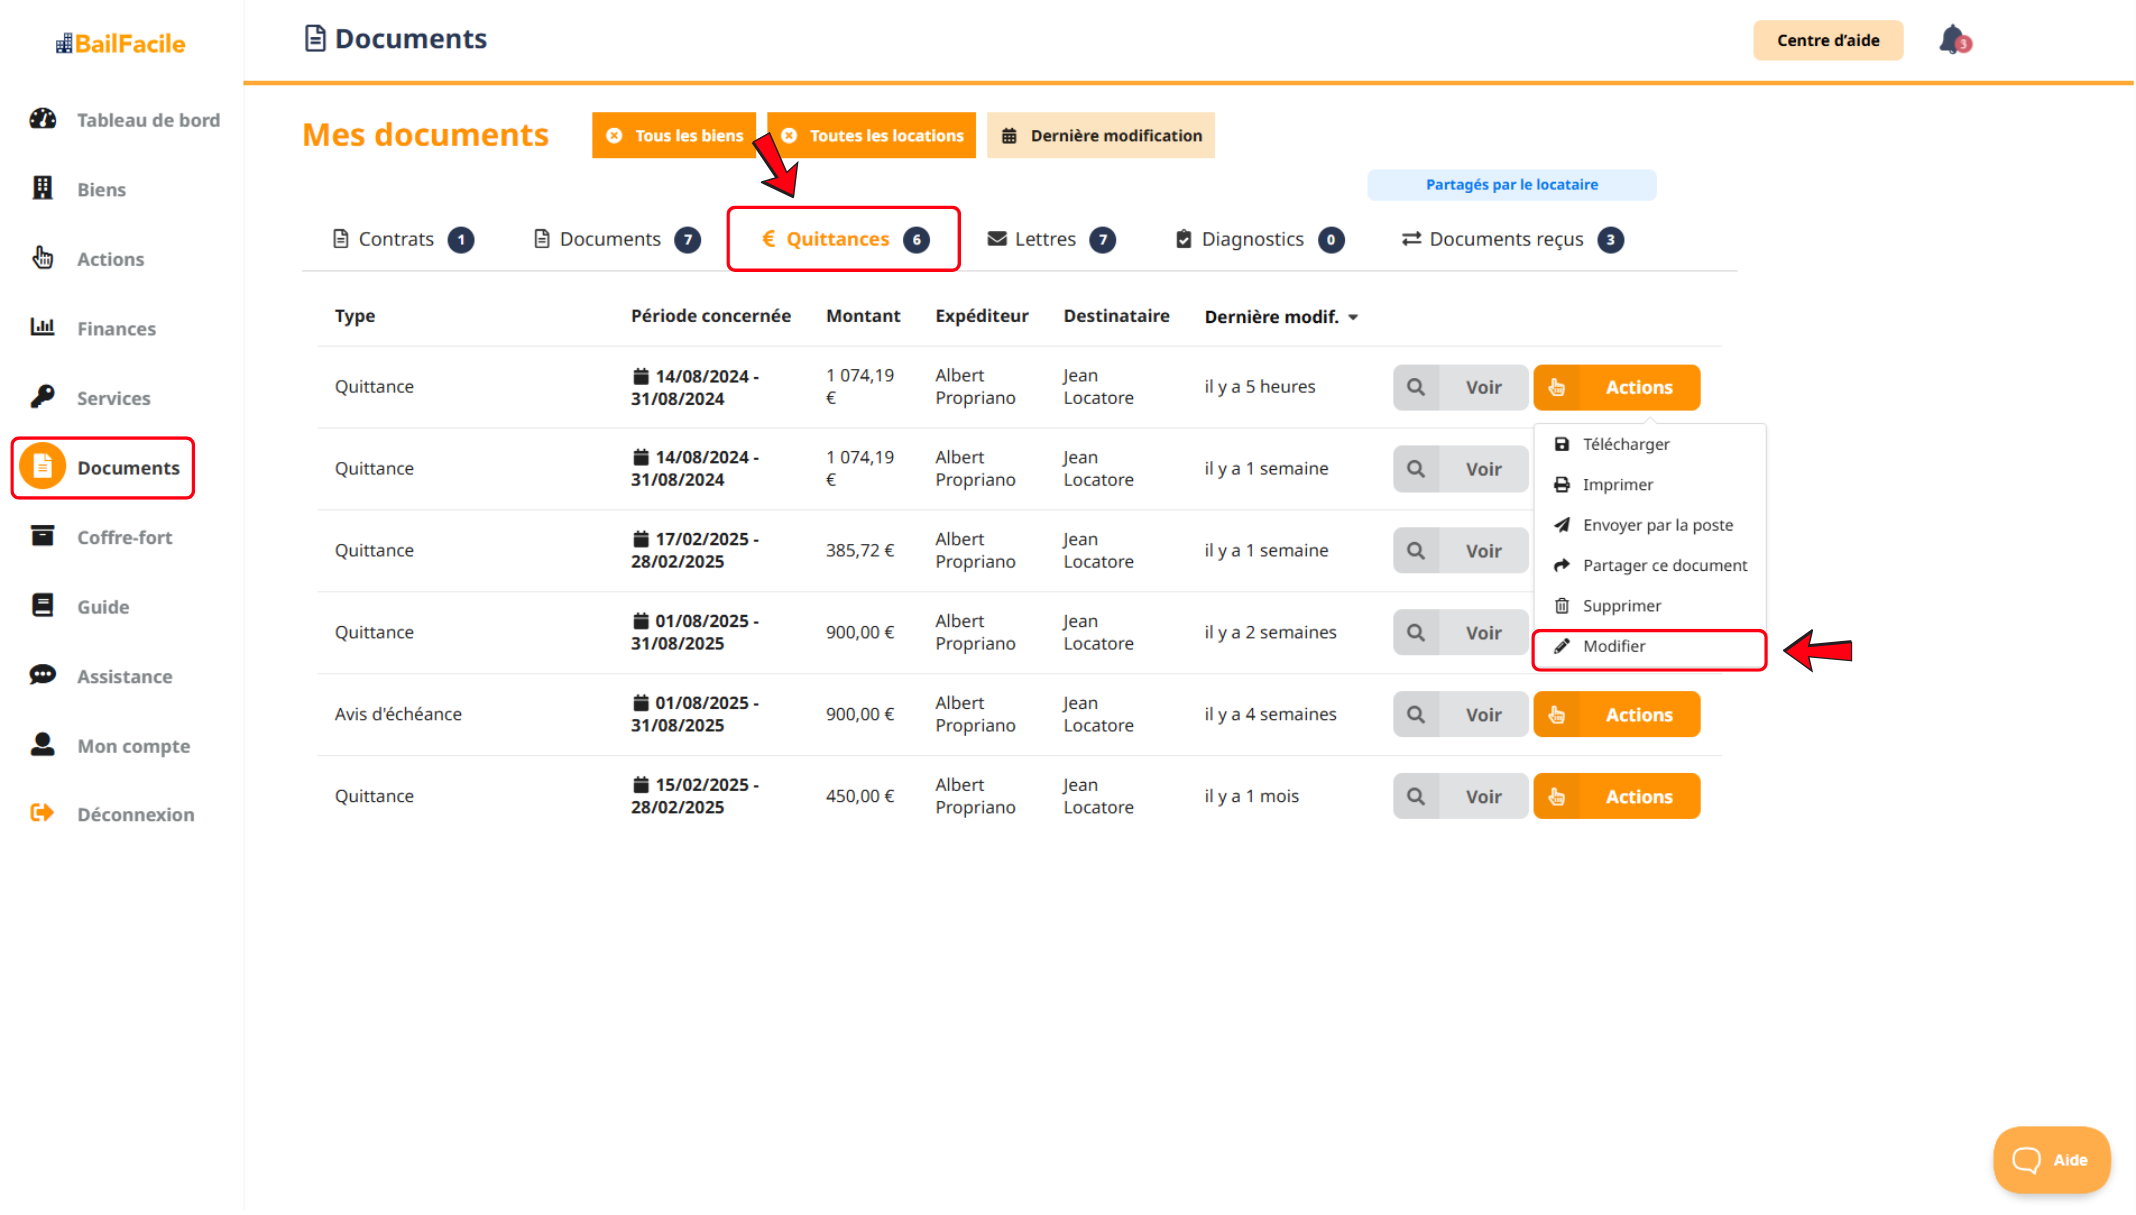Click the BailFacile logo
The height and width of the screenshot is (1215, 2136).
[120, 43]
